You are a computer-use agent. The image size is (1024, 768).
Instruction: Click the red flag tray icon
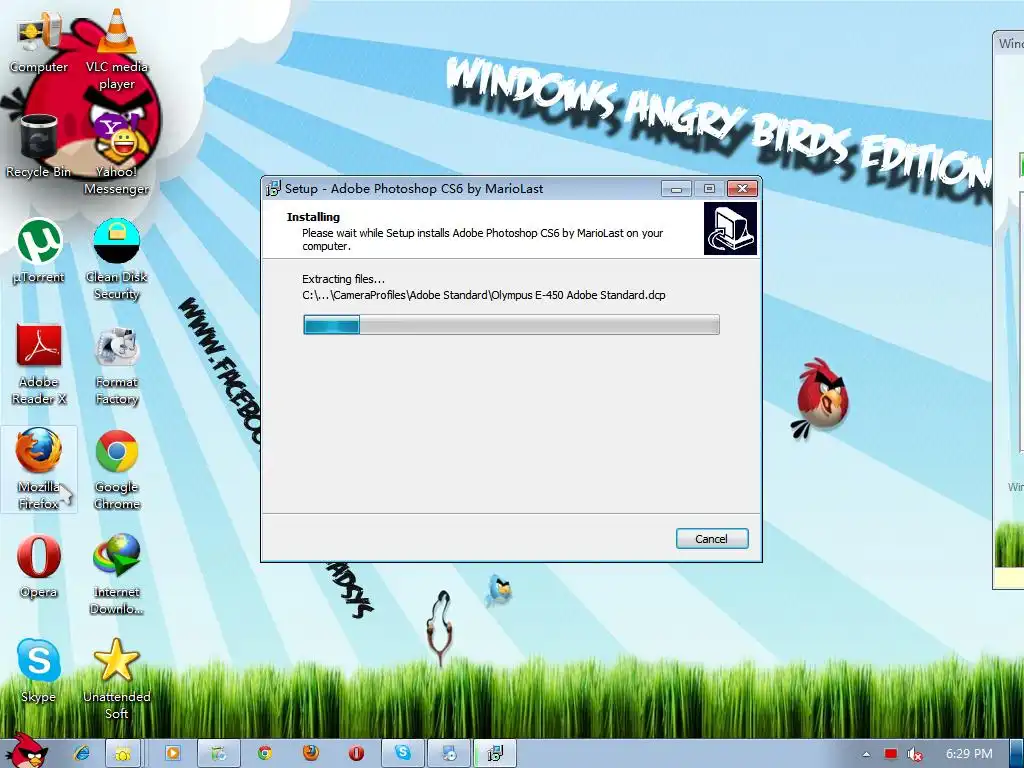click(x=890, y=754)
